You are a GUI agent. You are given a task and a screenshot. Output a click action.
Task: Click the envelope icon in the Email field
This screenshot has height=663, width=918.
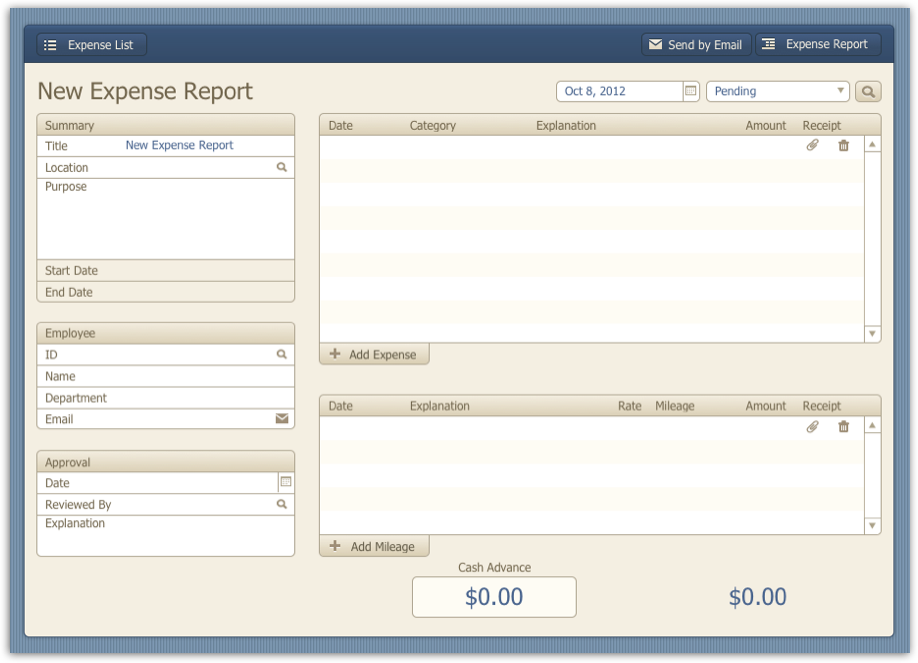pos(281,418)
